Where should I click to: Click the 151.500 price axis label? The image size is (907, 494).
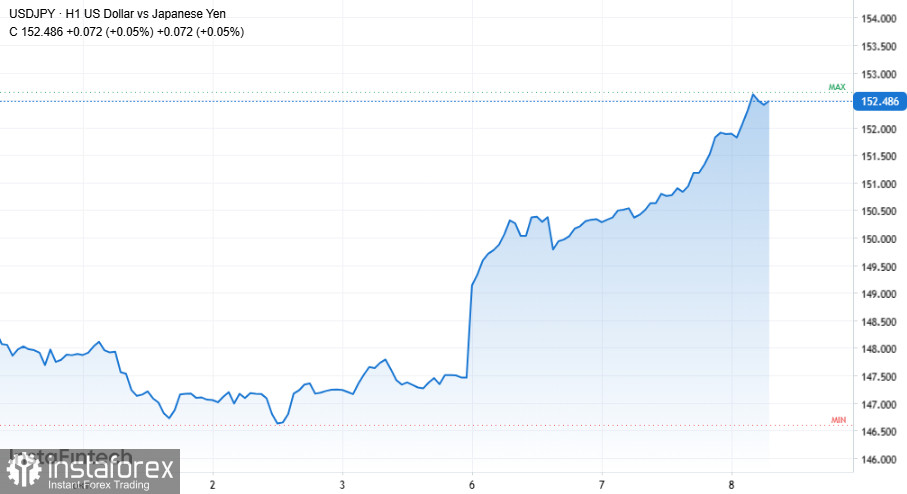coord(877,157)
